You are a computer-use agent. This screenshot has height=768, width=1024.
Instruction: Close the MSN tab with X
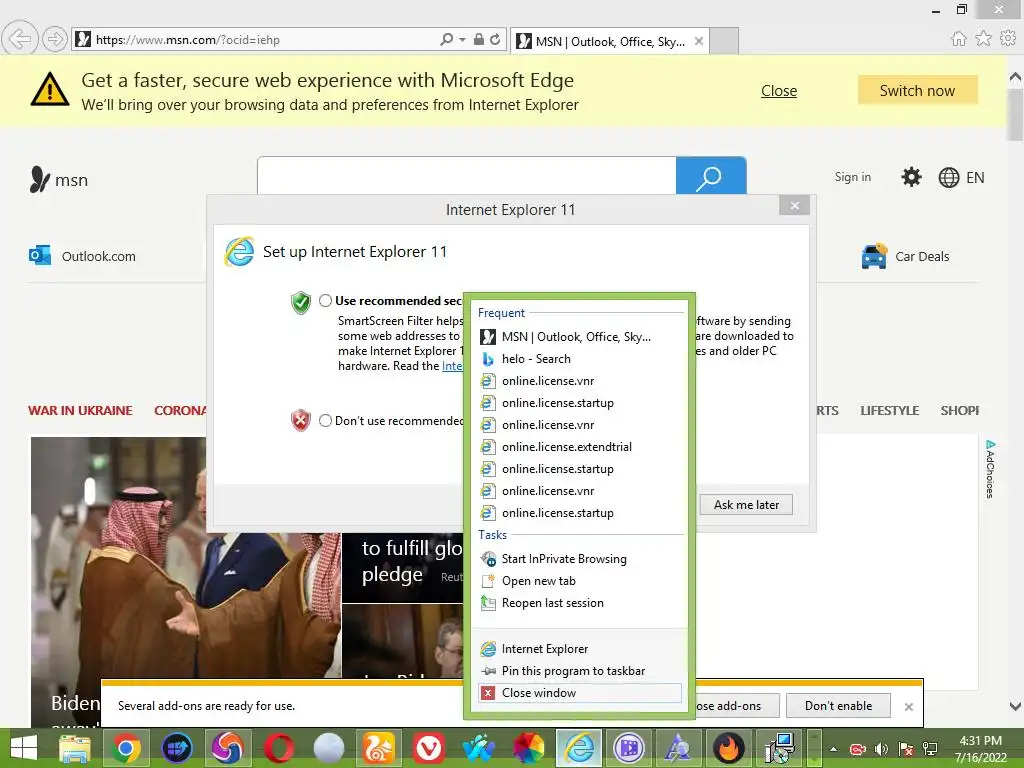(x=699, y=41)
